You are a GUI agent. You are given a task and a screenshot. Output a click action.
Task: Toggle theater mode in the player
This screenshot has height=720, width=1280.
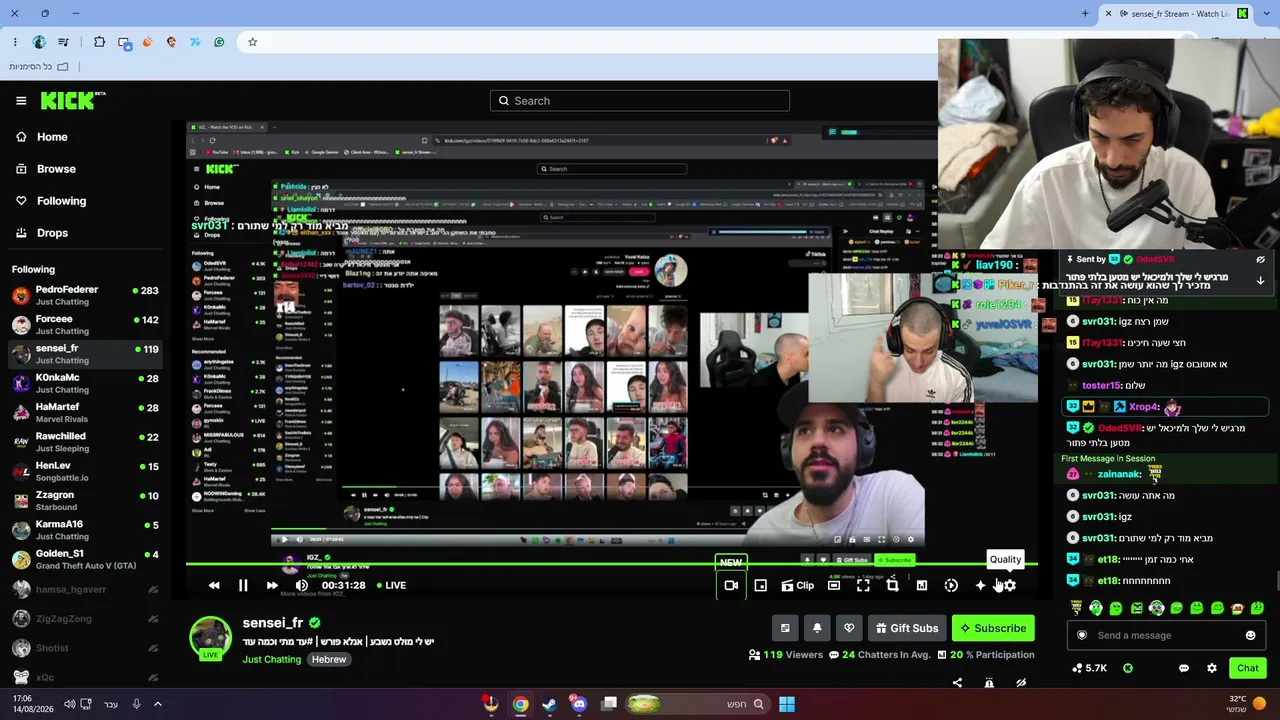pyautogui.click(x=834, y=585)
